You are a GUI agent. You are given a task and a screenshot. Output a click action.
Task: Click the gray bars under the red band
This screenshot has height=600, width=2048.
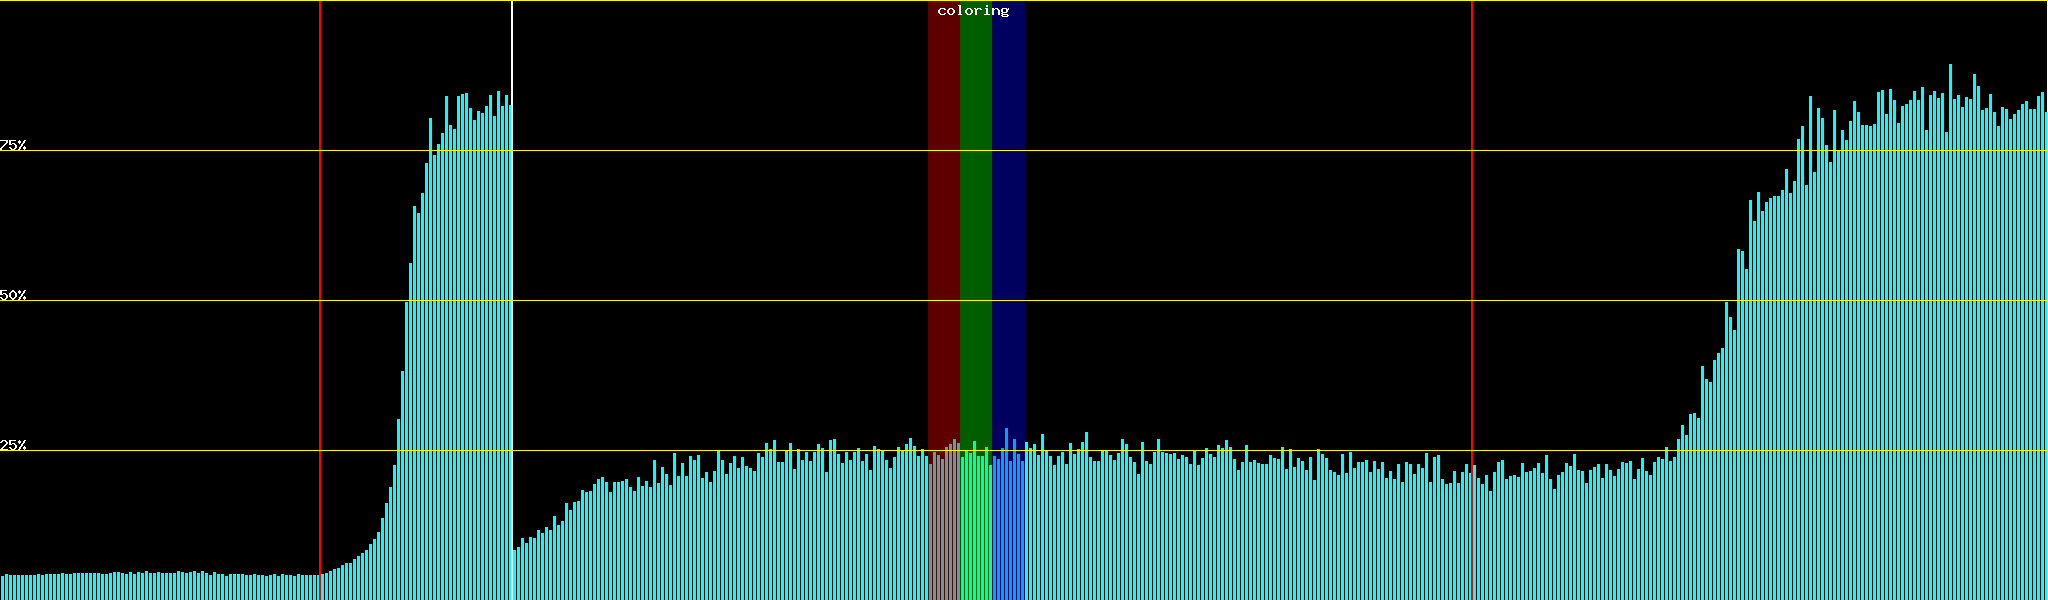(x=943, y=530)
